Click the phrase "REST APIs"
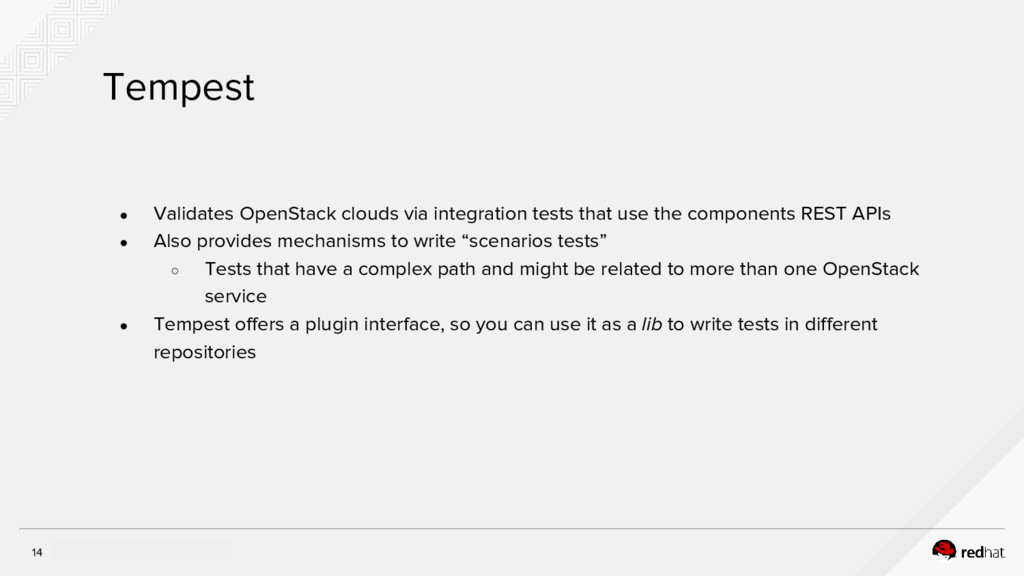The image size is (1024, 576). 845,213
